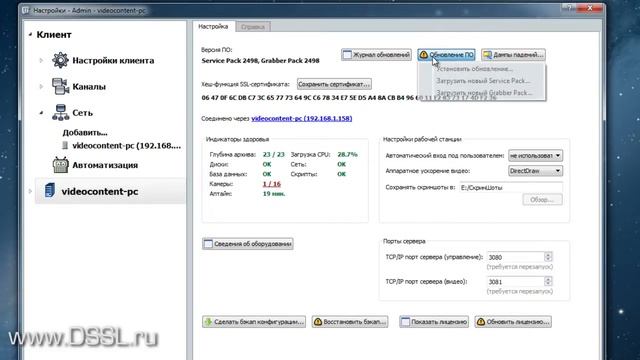
Task: Click Сделать бэкап конфигурации...
Action: pos(254,322)
